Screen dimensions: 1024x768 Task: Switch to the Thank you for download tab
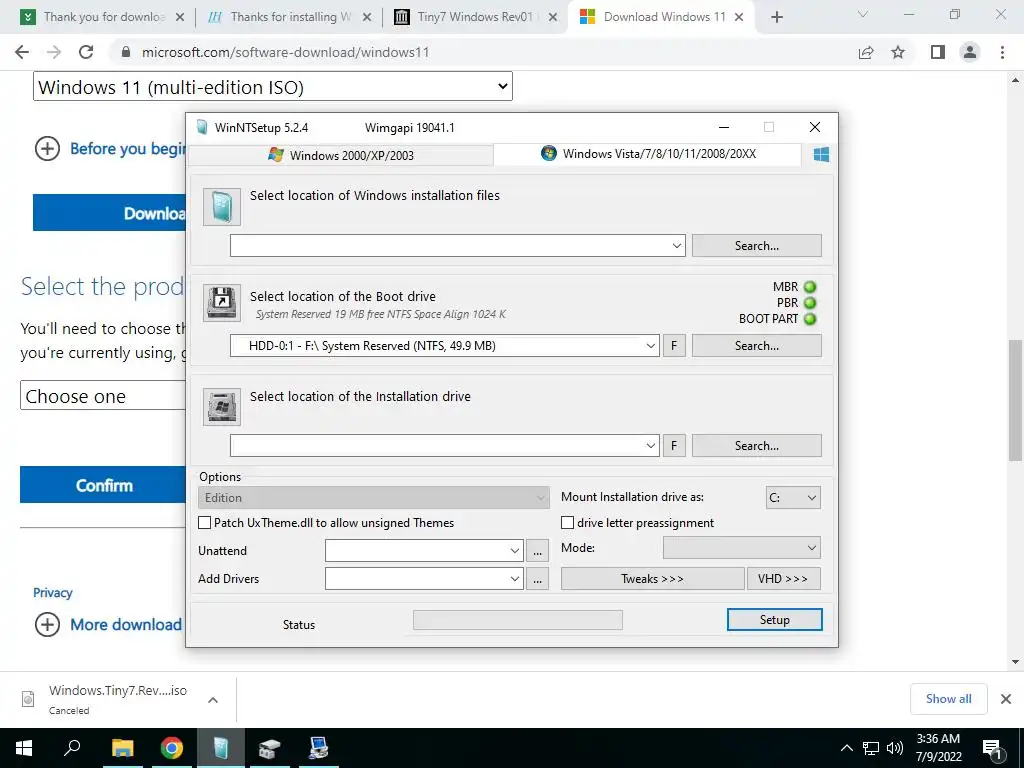click(103, 17)
